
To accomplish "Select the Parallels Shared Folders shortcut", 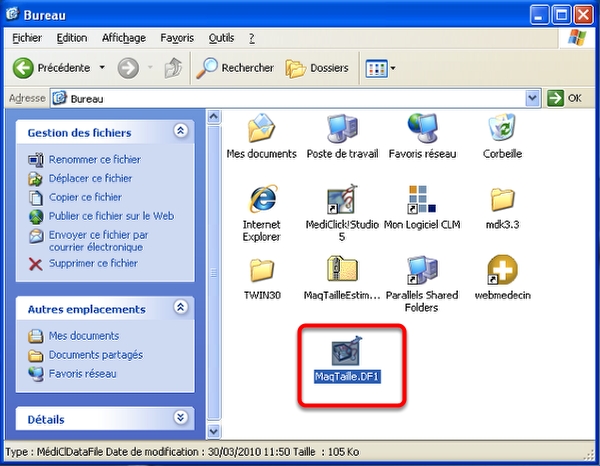I will point(422,270).
